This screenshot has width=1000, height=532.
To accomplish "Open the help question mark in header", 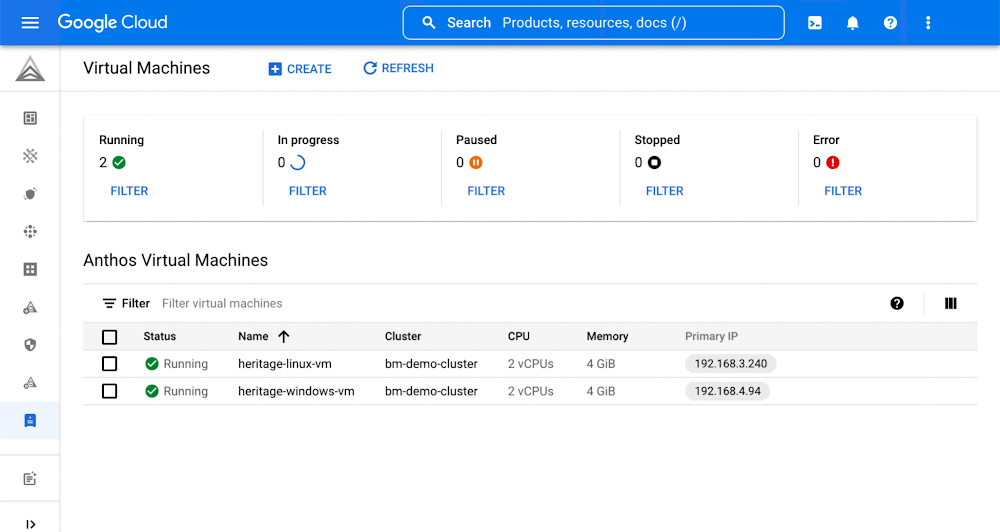I will [890, 23].
